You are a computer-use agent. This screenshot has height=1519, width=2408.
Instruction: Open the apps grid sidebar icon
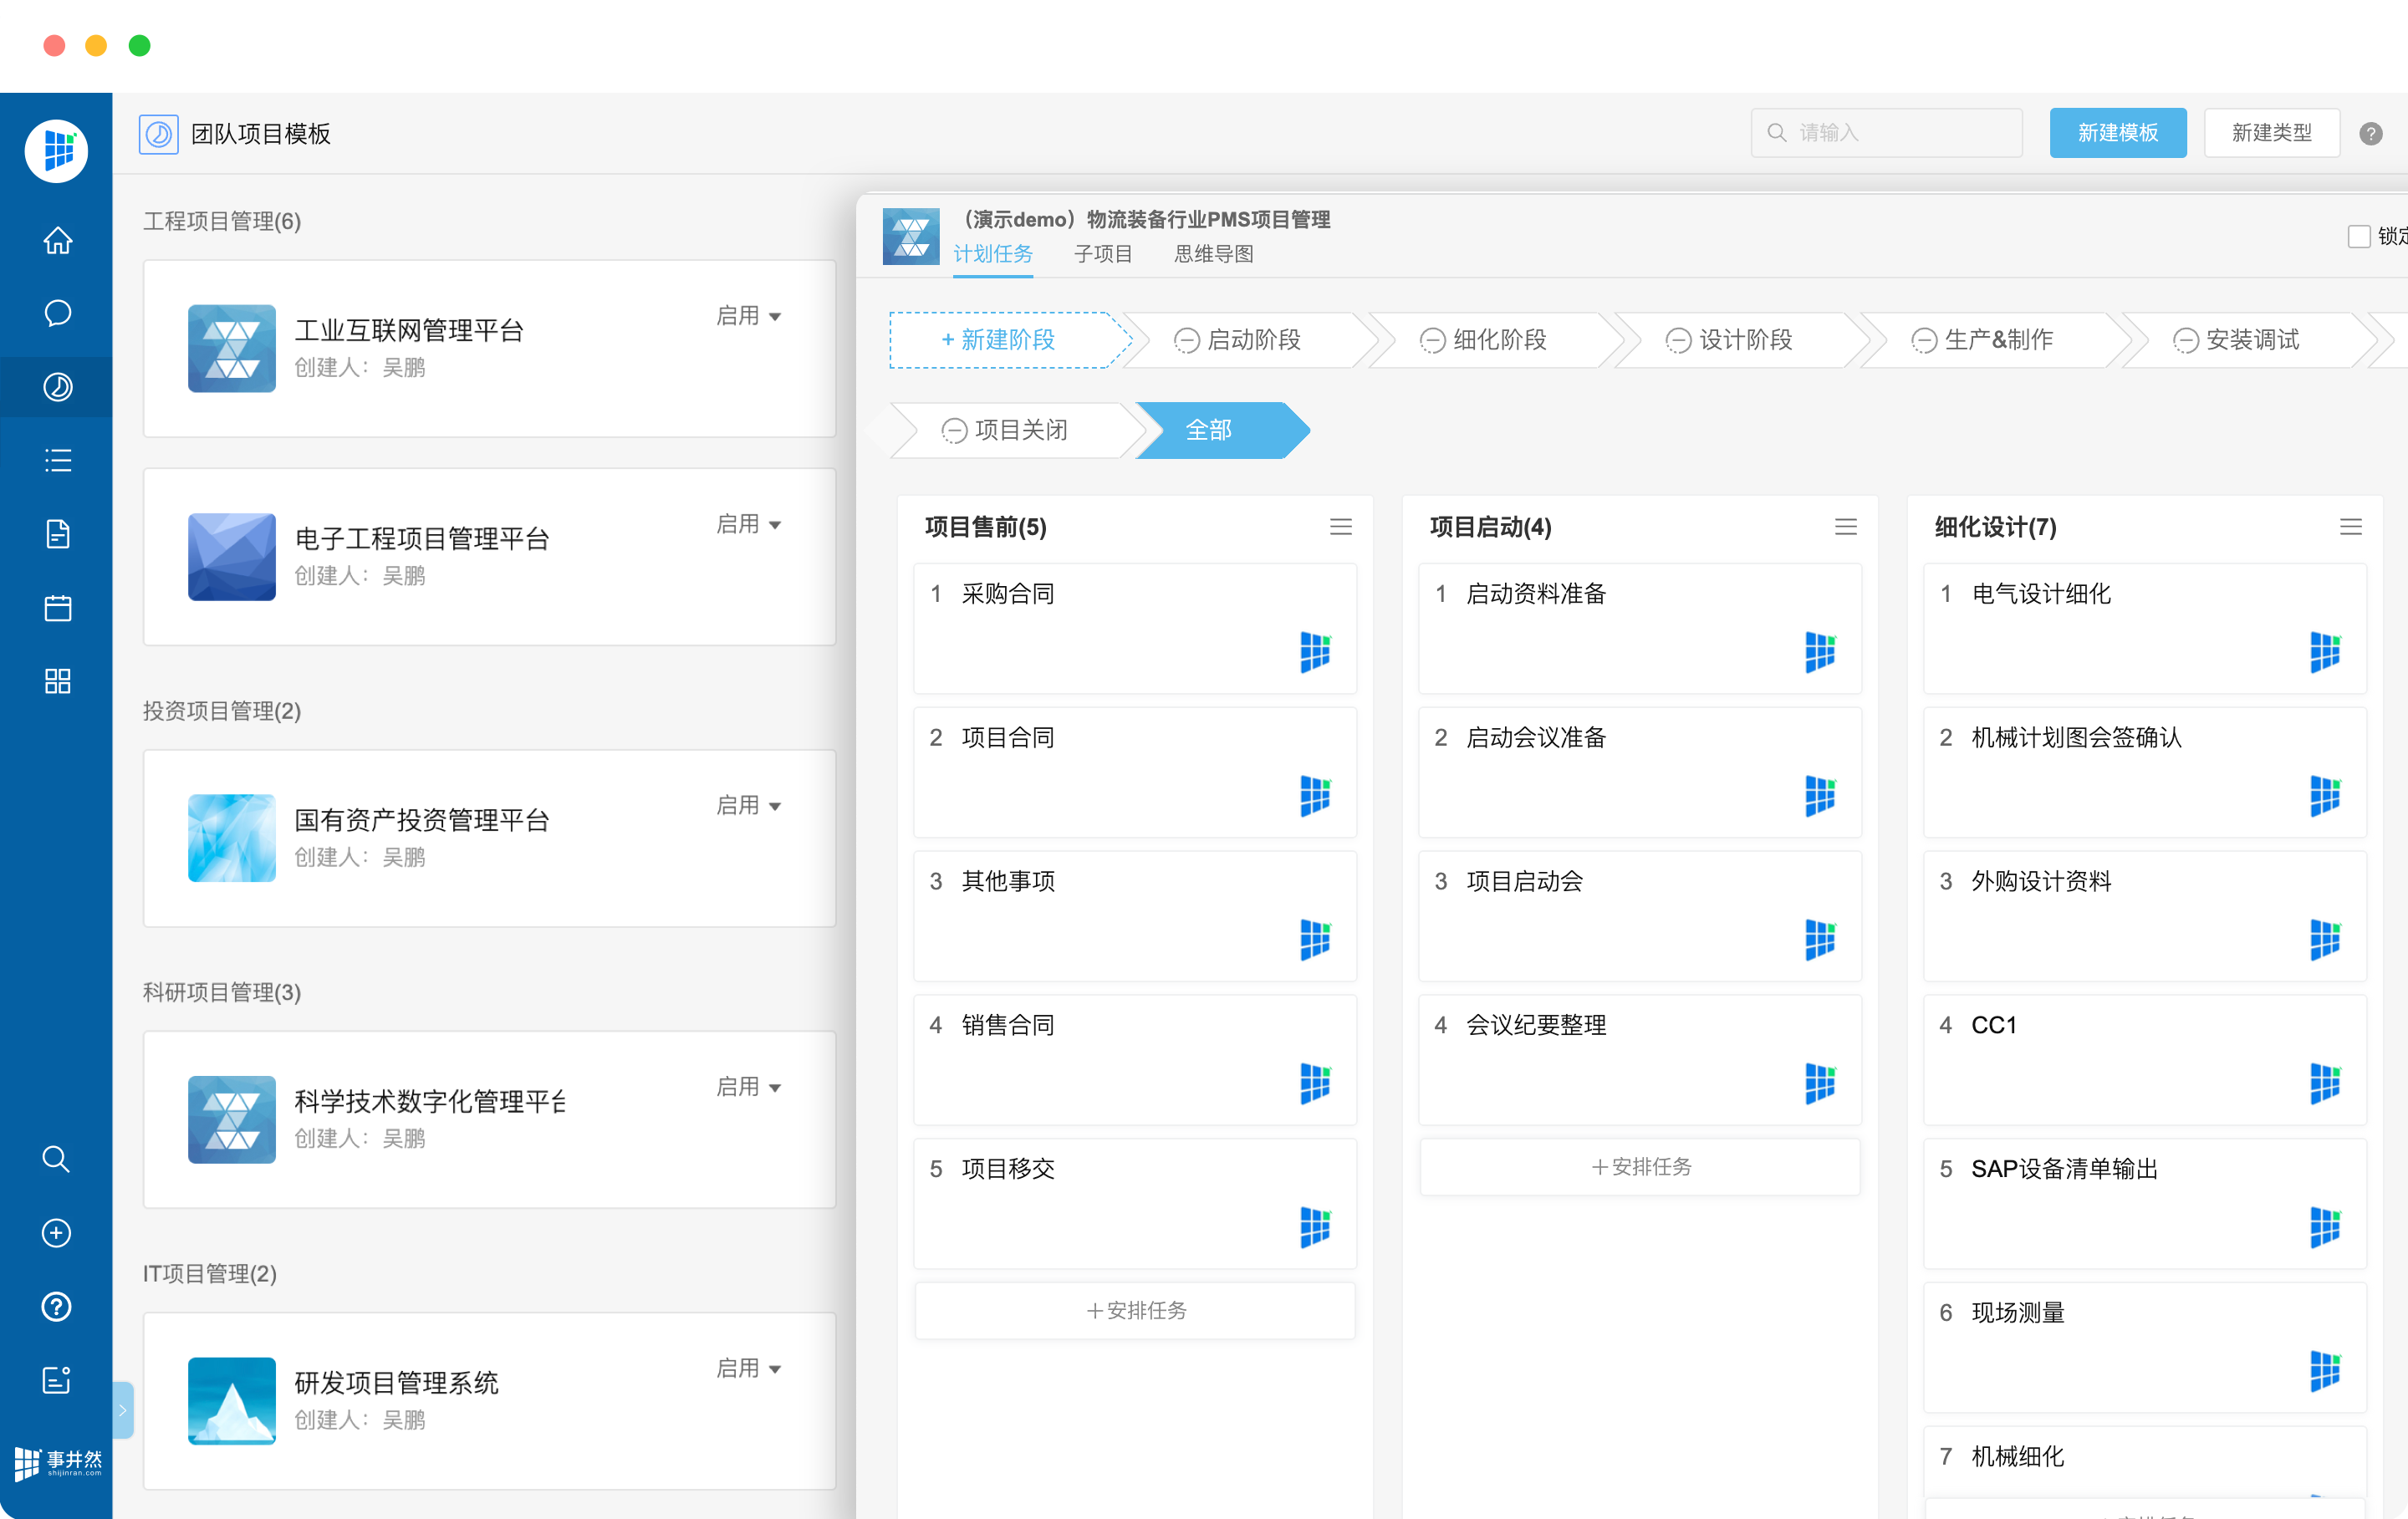[x=57, y=681]
